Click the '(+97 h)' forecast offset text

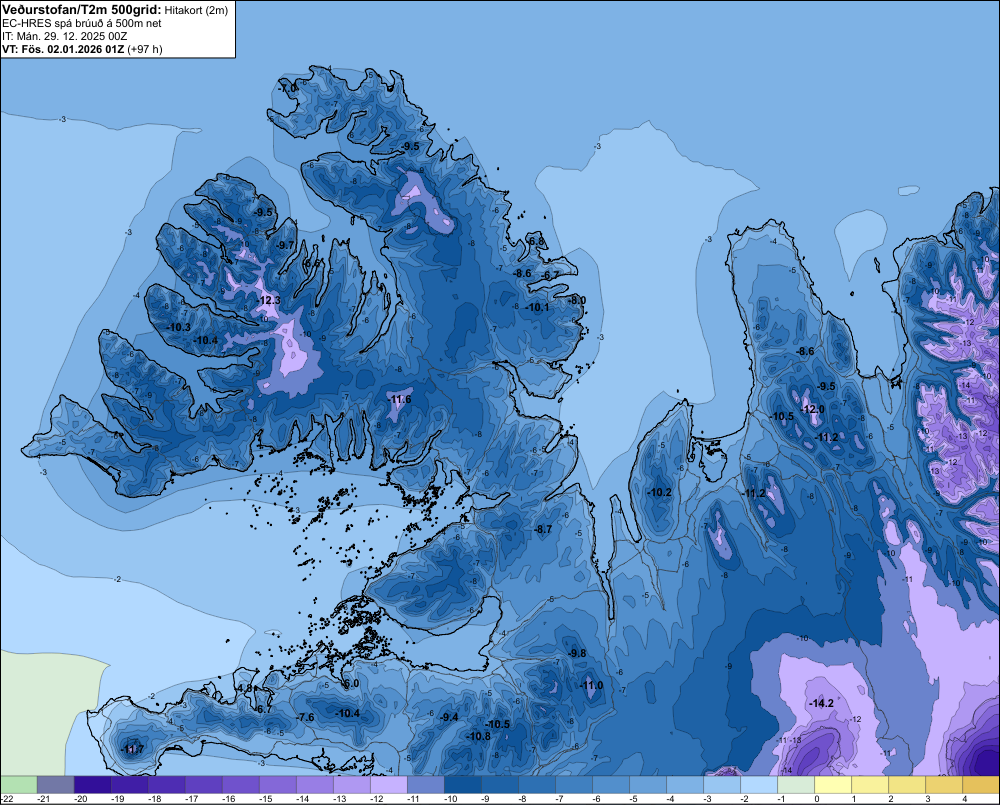click(145, 49)
